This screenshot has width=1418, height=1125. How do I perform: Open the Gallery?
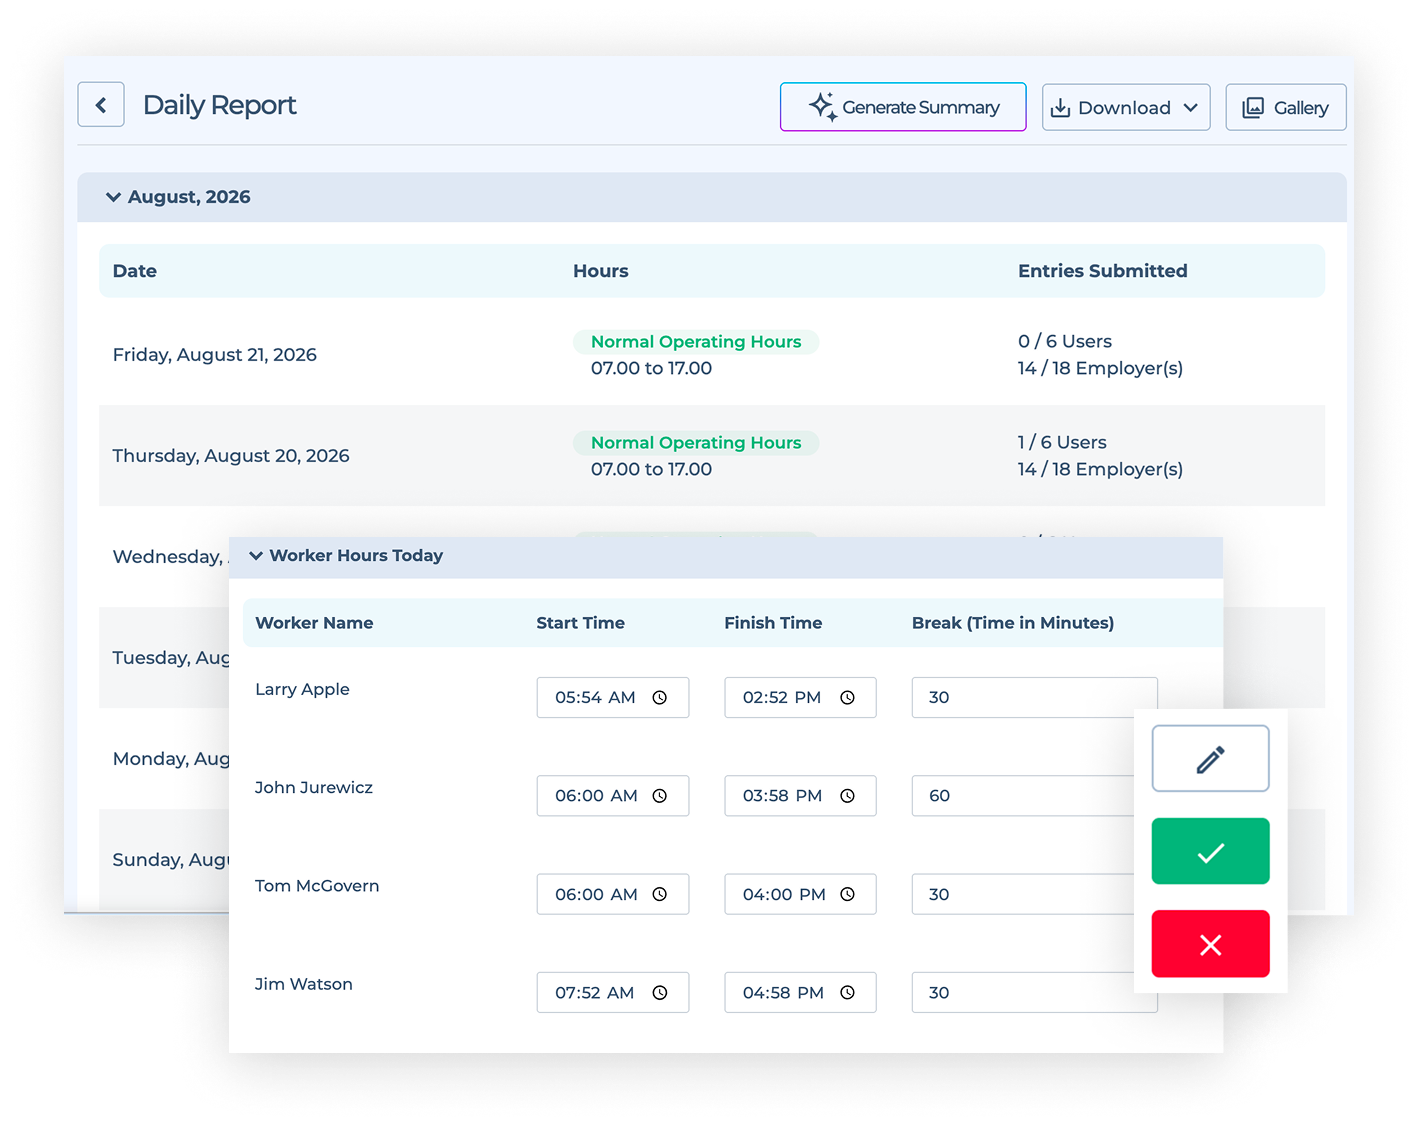click(x=1286, y=108)
